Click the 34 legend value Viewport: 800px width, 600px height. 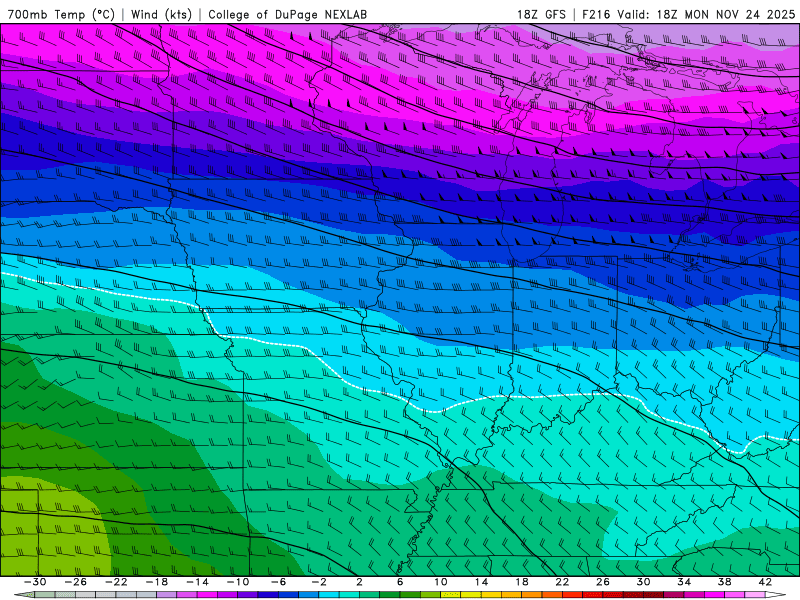click(684, 582)
